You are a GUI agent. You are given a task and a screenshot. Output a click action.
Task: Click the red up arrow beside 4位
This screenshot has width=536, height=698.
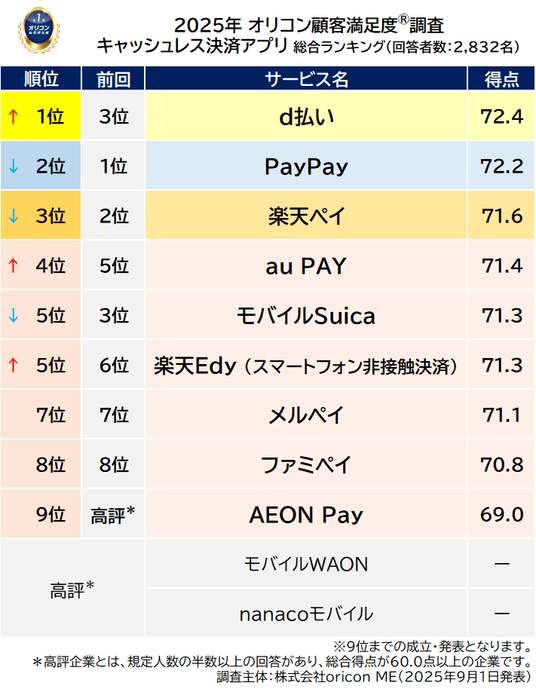pyautogui.click(x=13, y=266)
